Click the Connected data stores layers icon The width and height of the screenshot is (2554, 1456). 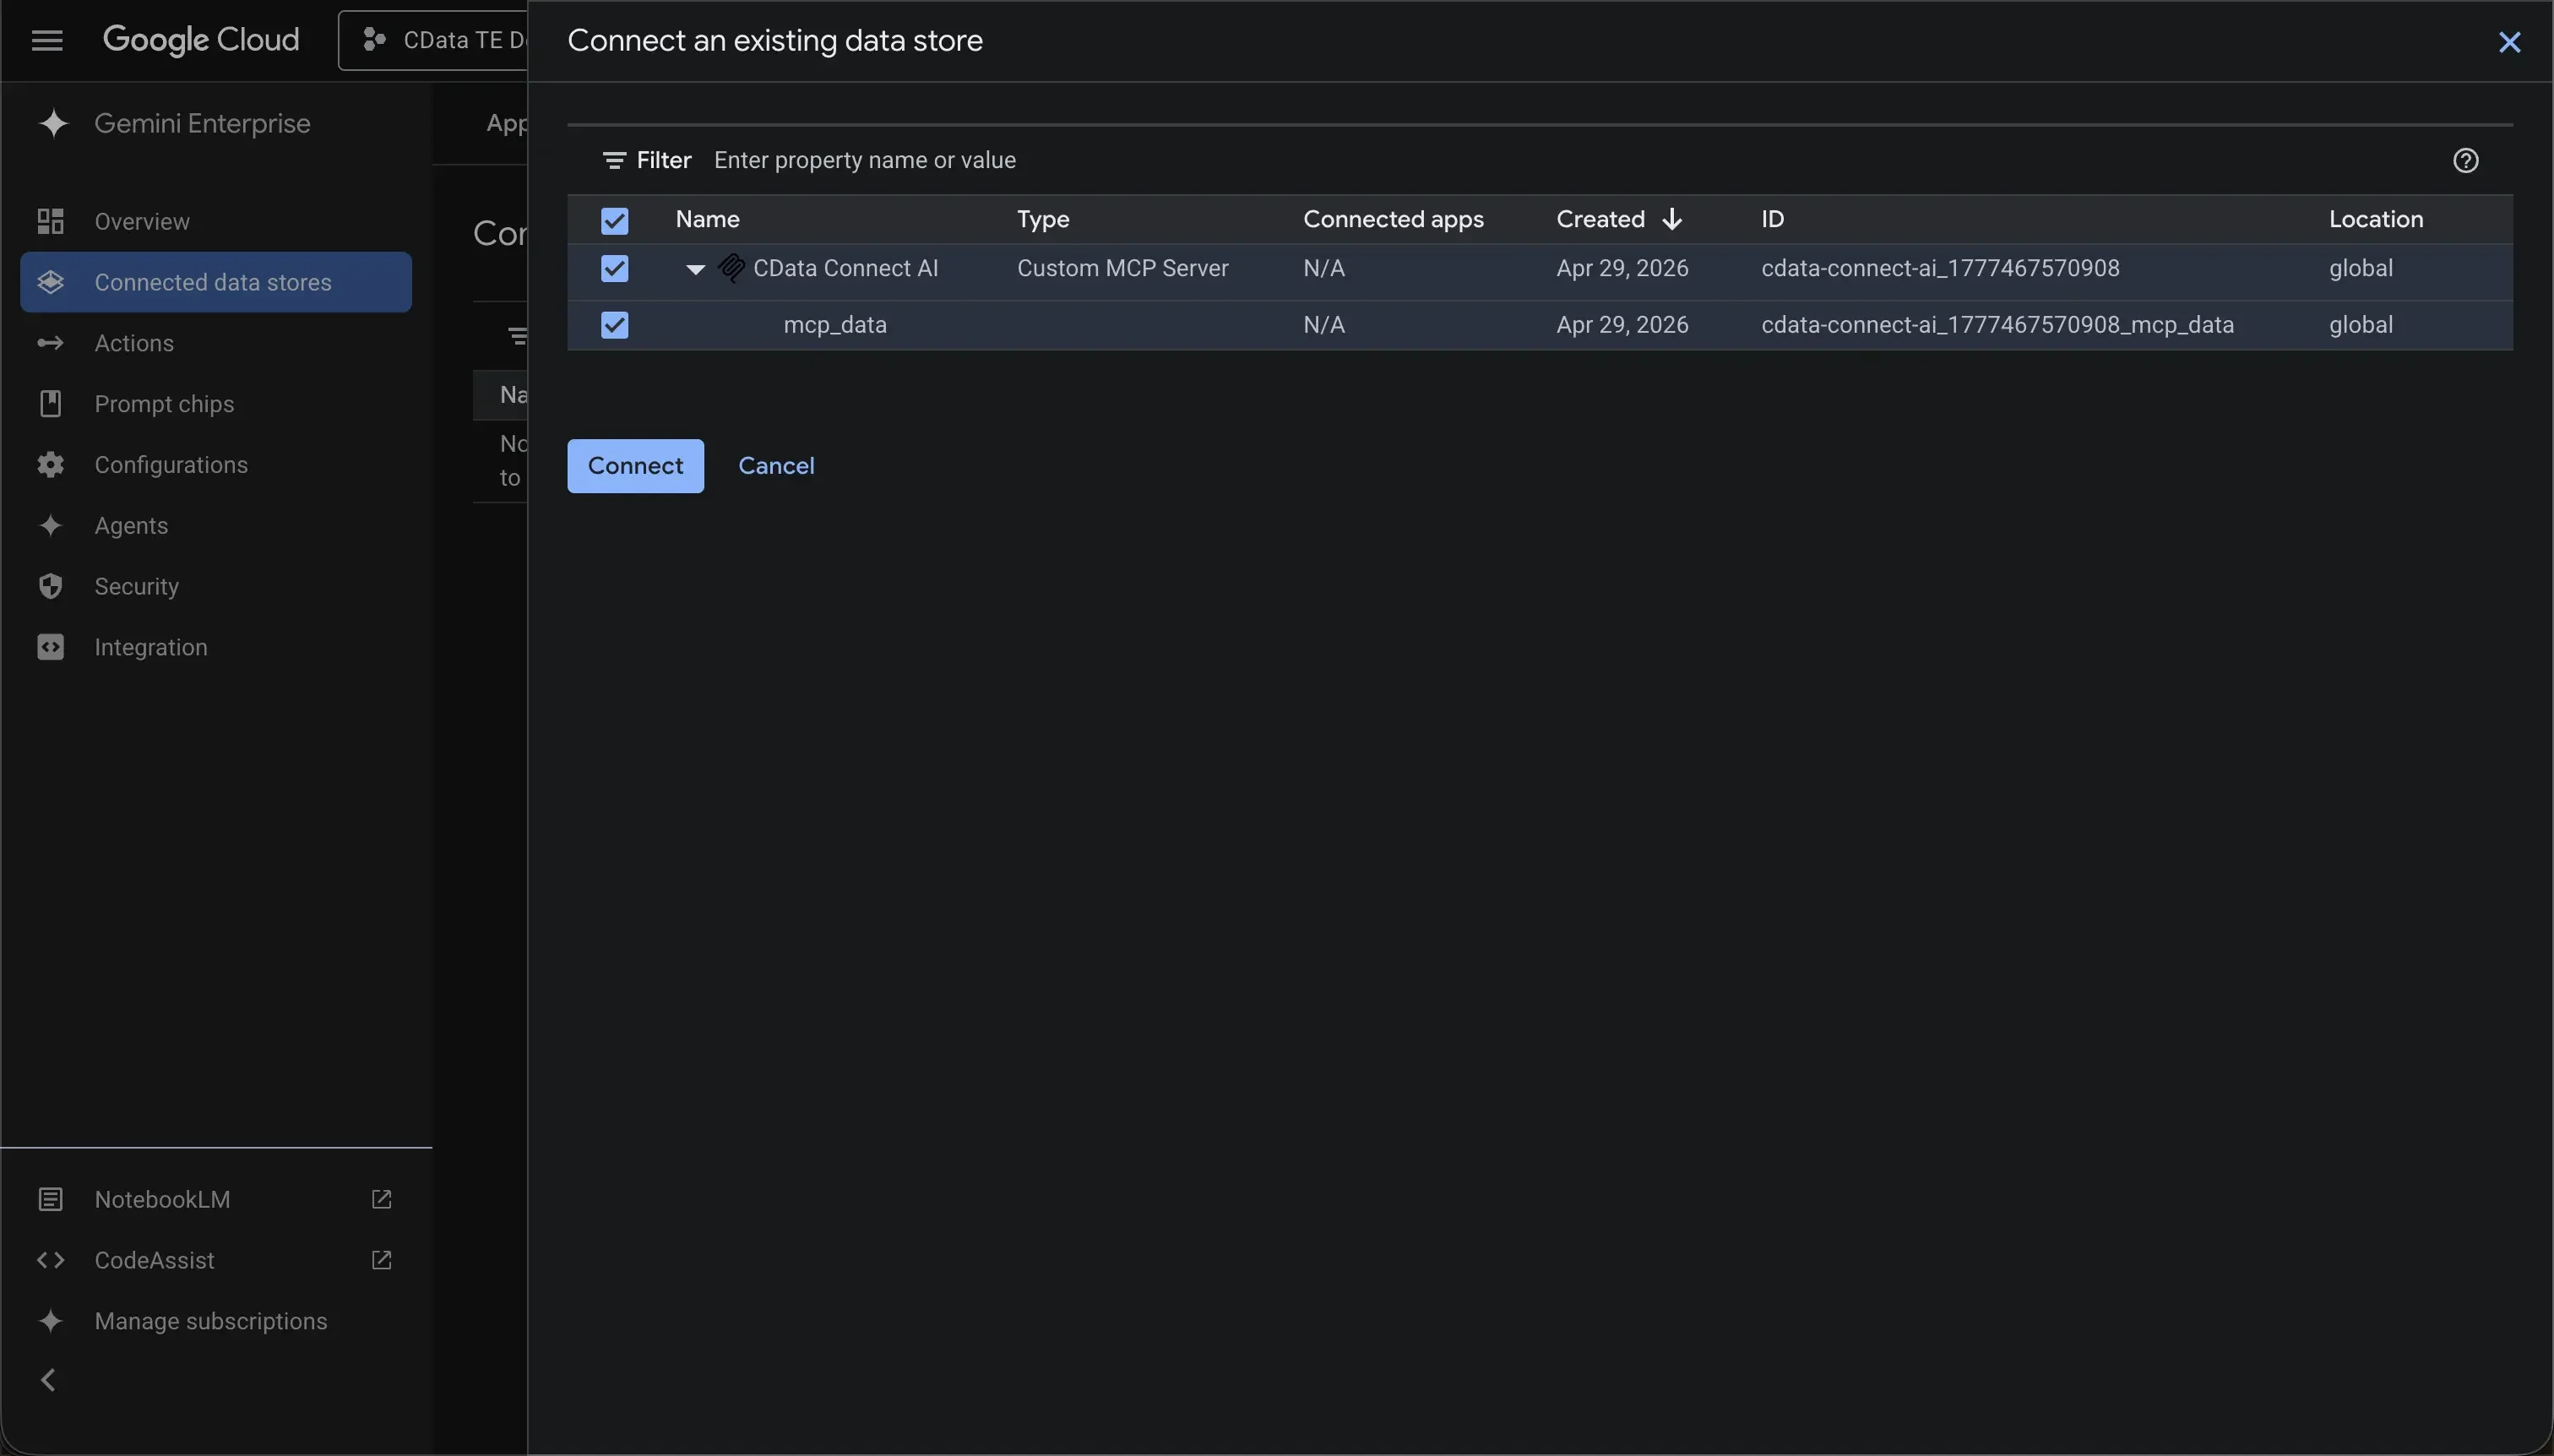coord(50,282)
